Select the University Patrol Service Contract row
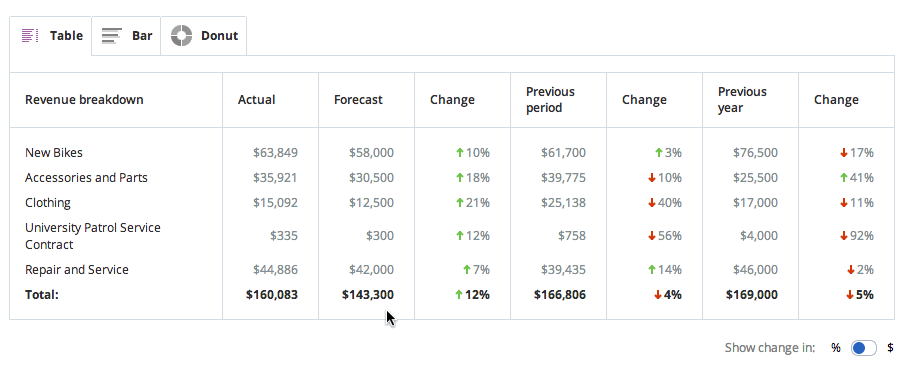Image resolution: width=917 pixels, height=365 pixels. (451, 236)
